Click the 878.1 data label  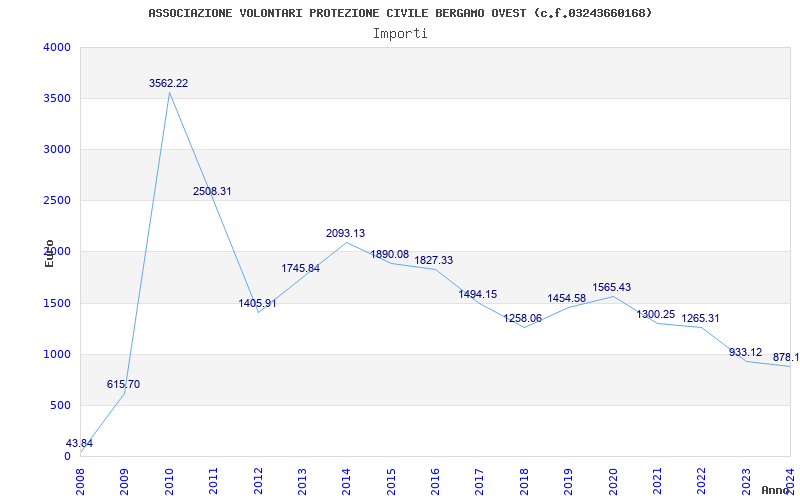786,358
